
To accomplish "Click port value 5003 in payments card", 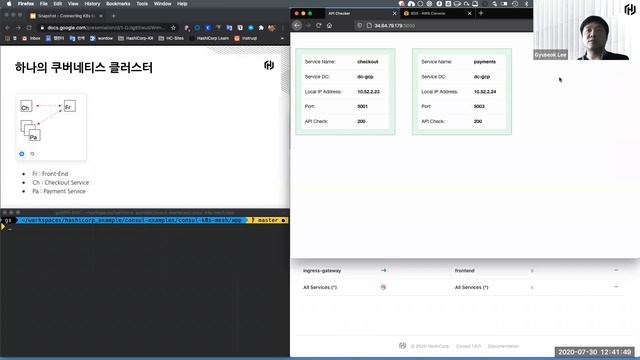I will click(x=479, y=107).
